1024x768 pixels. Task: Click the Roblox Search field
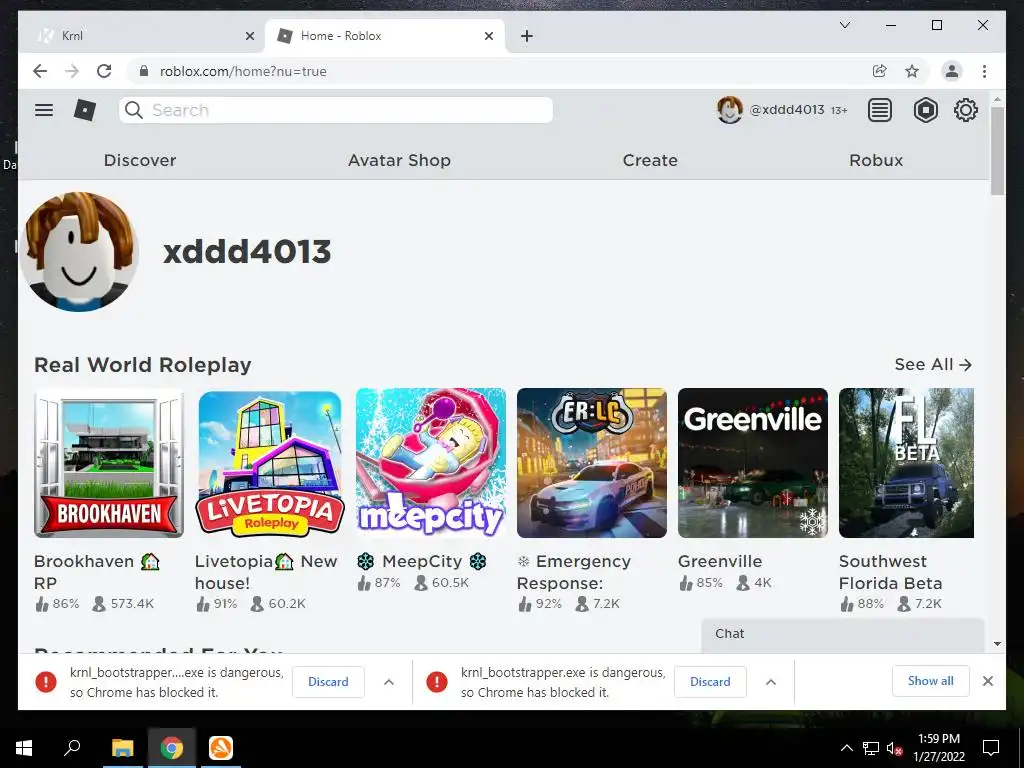[x=336, y=110]
